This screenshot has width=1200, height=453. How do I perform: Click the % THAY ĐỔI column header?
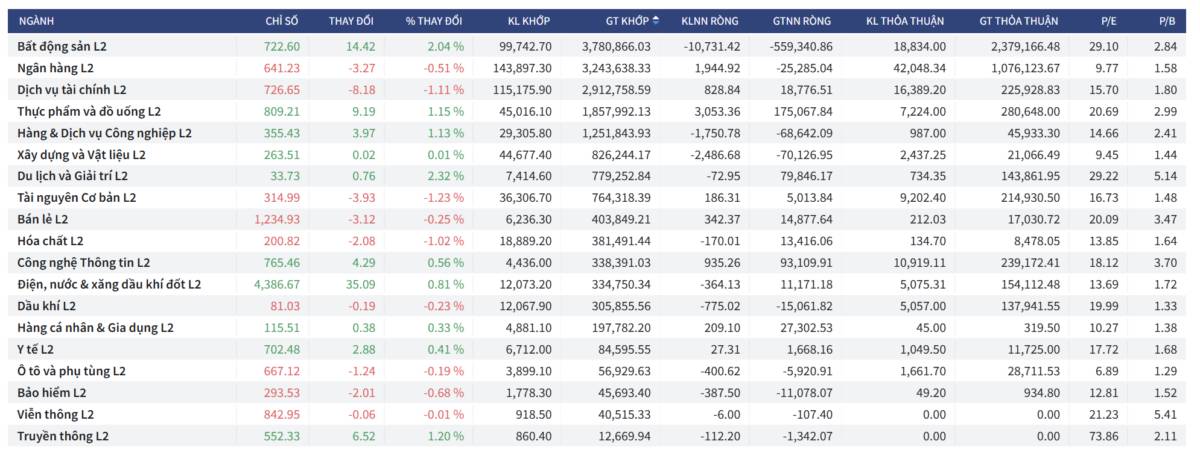(434, 20)
